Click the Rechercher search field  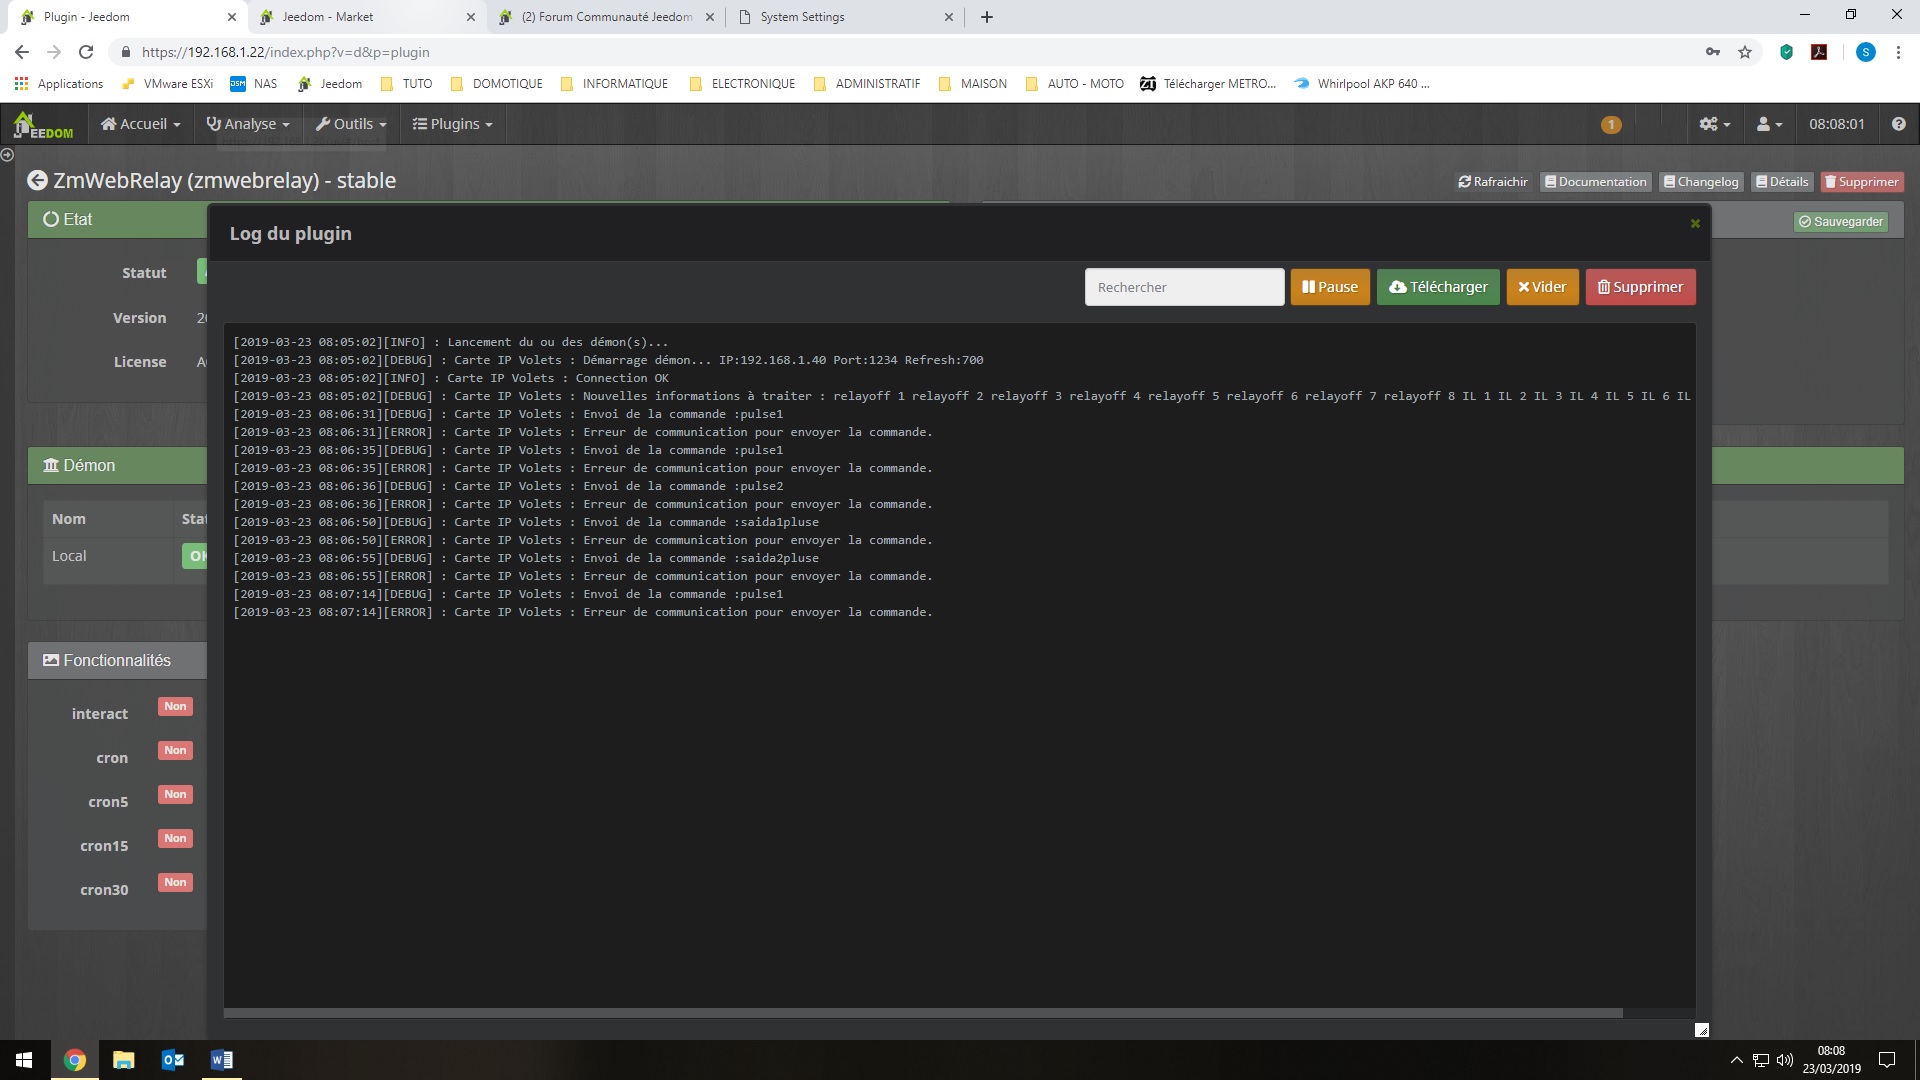click(1184, 287)
